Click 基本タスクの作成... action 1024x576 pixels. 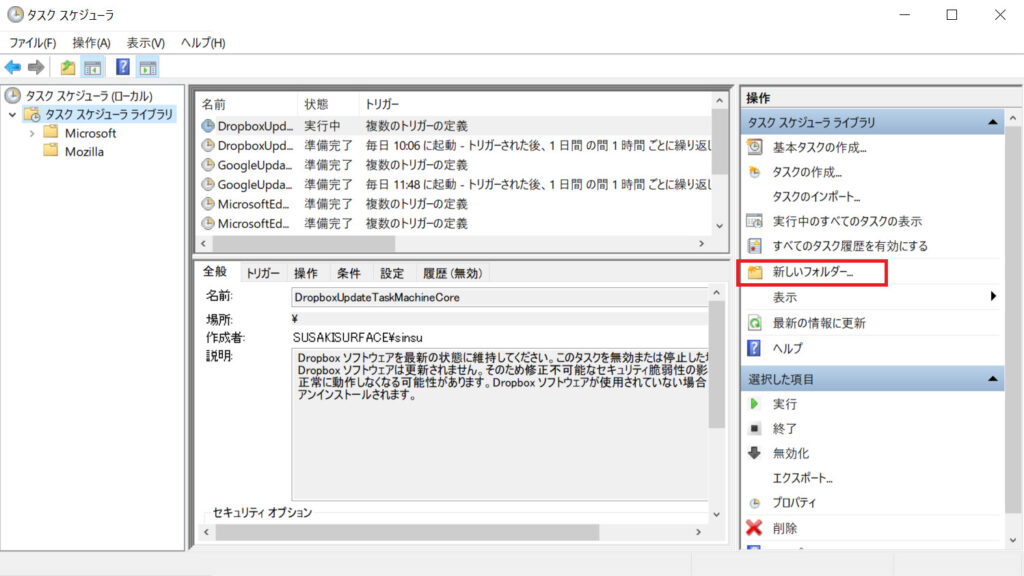(x=819, y=148)
